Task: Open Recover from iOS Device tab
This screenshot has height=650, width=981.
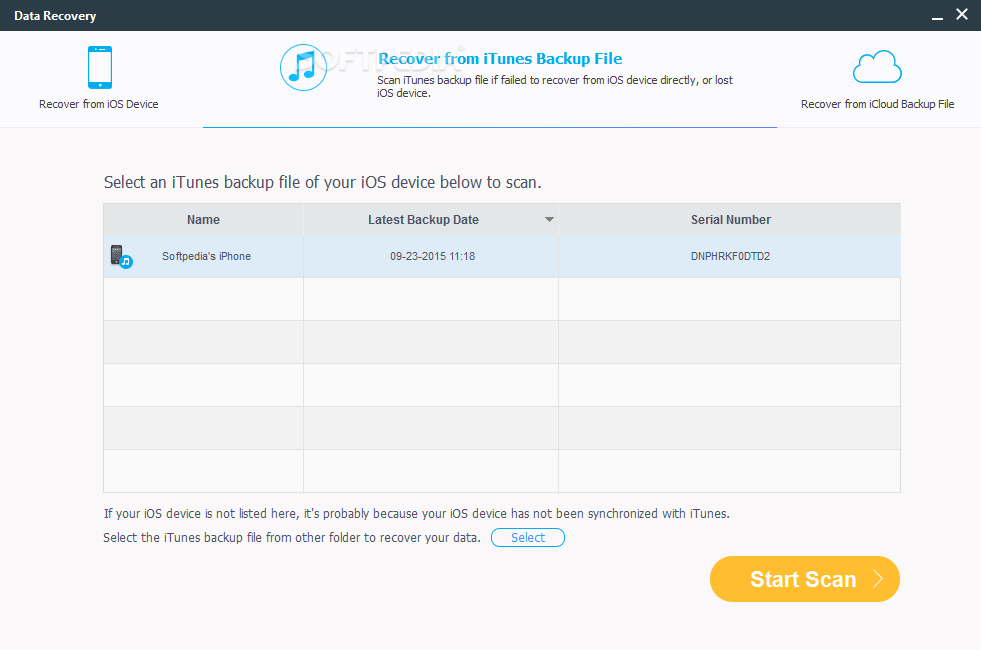Action: tap(99, 79)
